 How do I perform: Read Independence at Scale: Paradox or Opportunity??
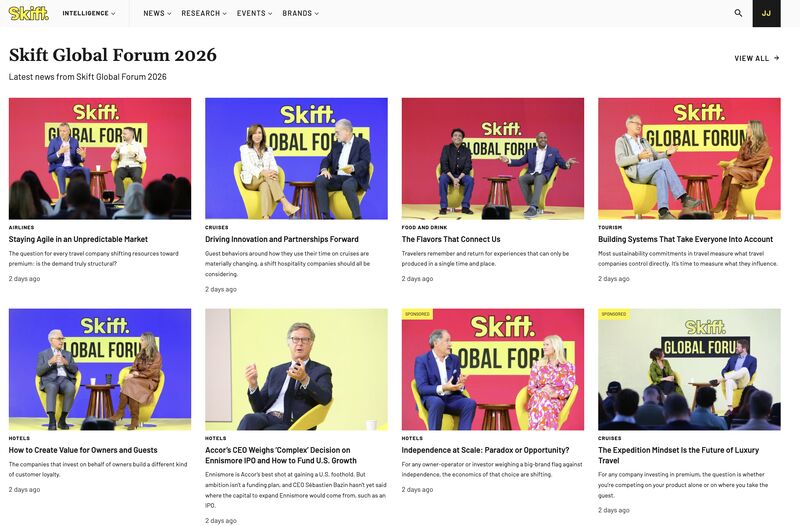click(x=485, y=450)
